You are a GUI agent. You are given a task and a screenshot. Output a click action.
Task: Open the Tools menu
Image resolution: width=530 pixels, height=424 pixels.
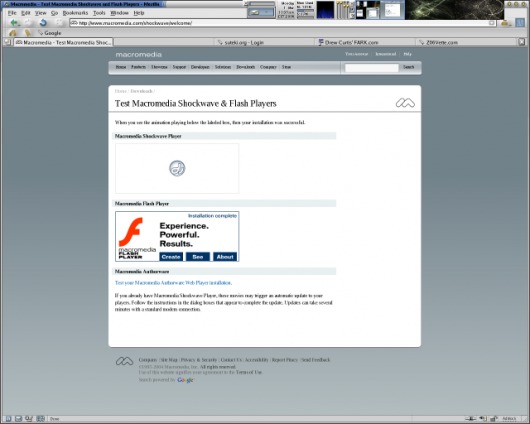(99, 13)
